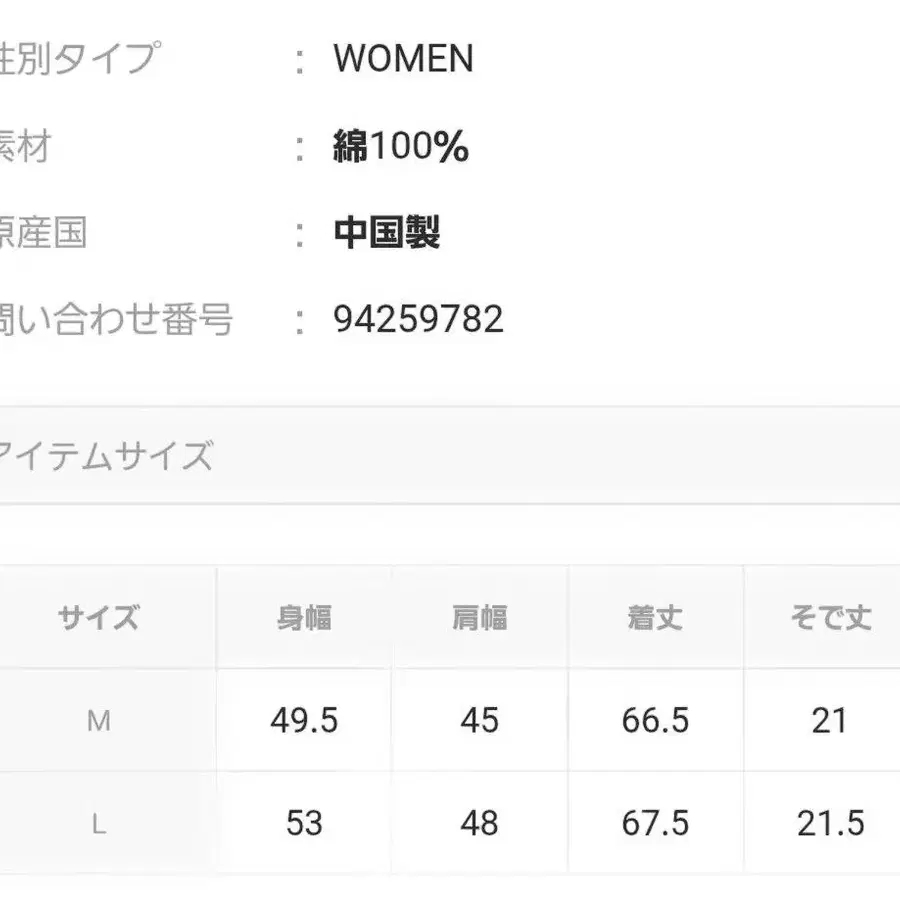Select the 肩幅 column header
The image size is (900, 900).
[479, 618]
